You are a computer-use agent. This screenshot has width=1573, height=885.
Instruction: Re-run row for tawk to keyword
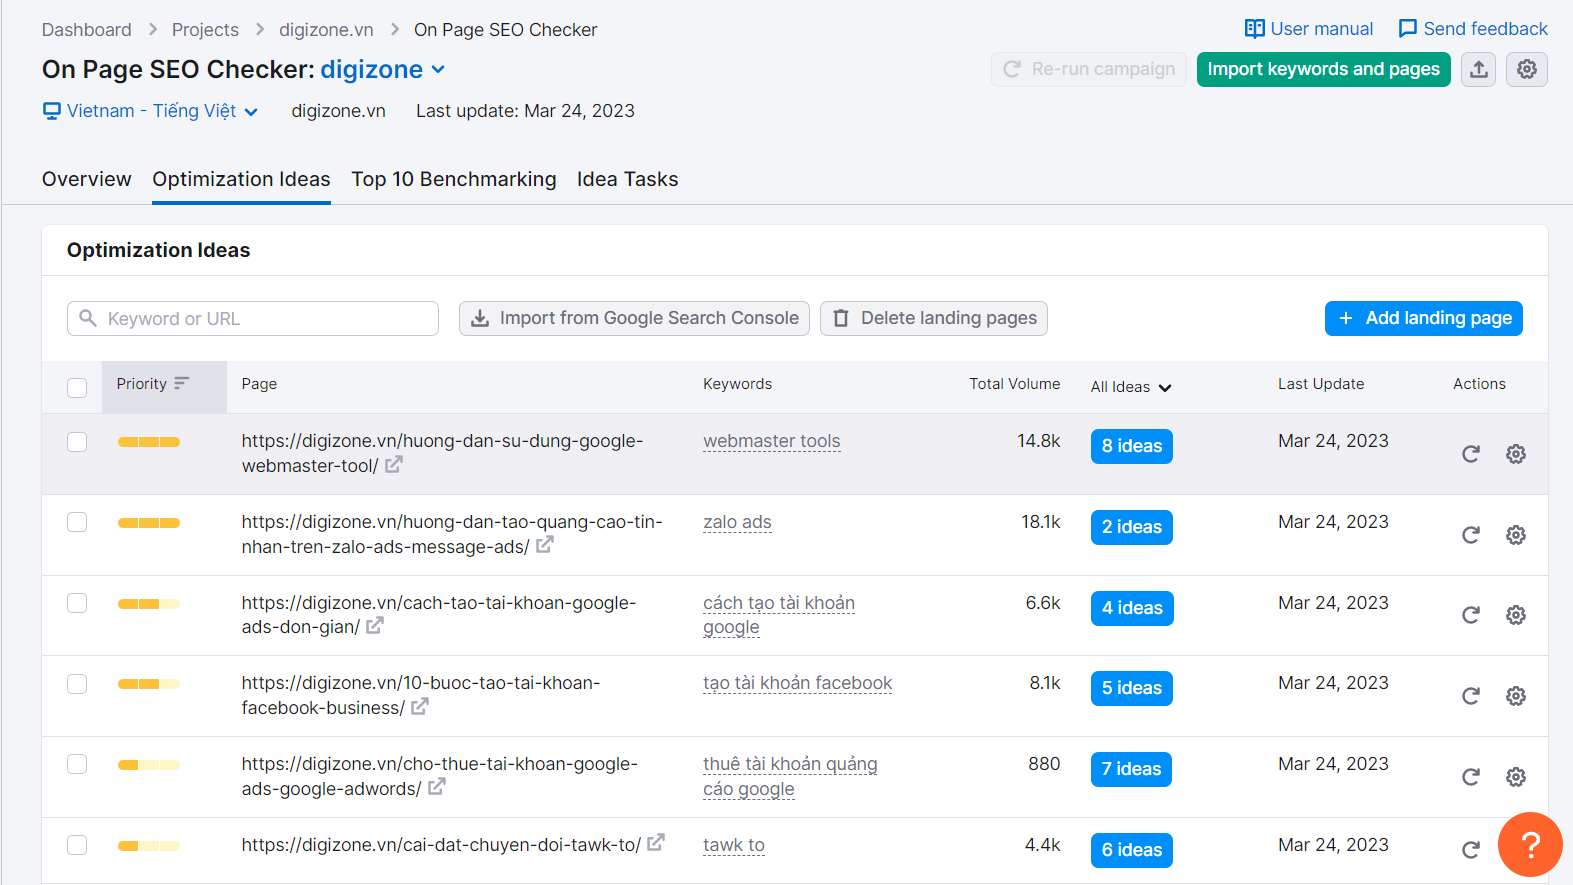point(1470,850)
